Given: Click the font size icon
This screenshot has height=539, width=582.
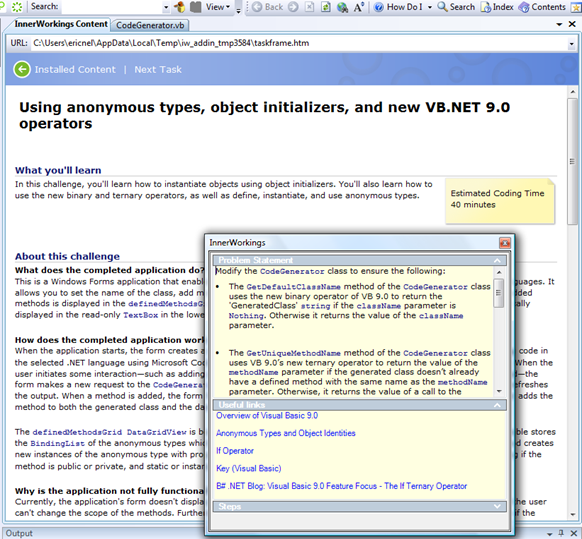Looking at the screenshot, I should point(359,7).
